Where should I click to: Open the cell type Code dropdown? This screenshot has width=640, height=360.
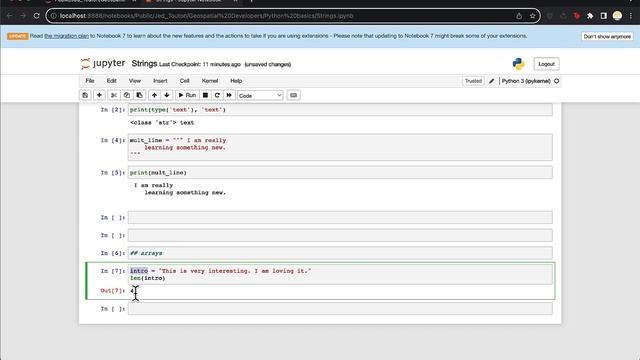[260, 96]
